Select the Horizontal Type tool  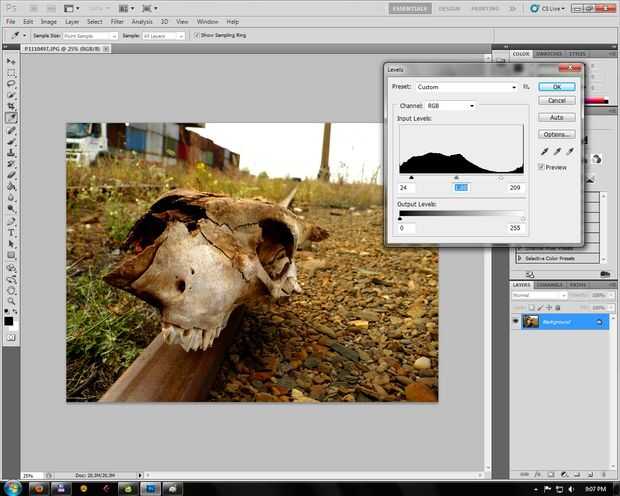click(11, 231)
